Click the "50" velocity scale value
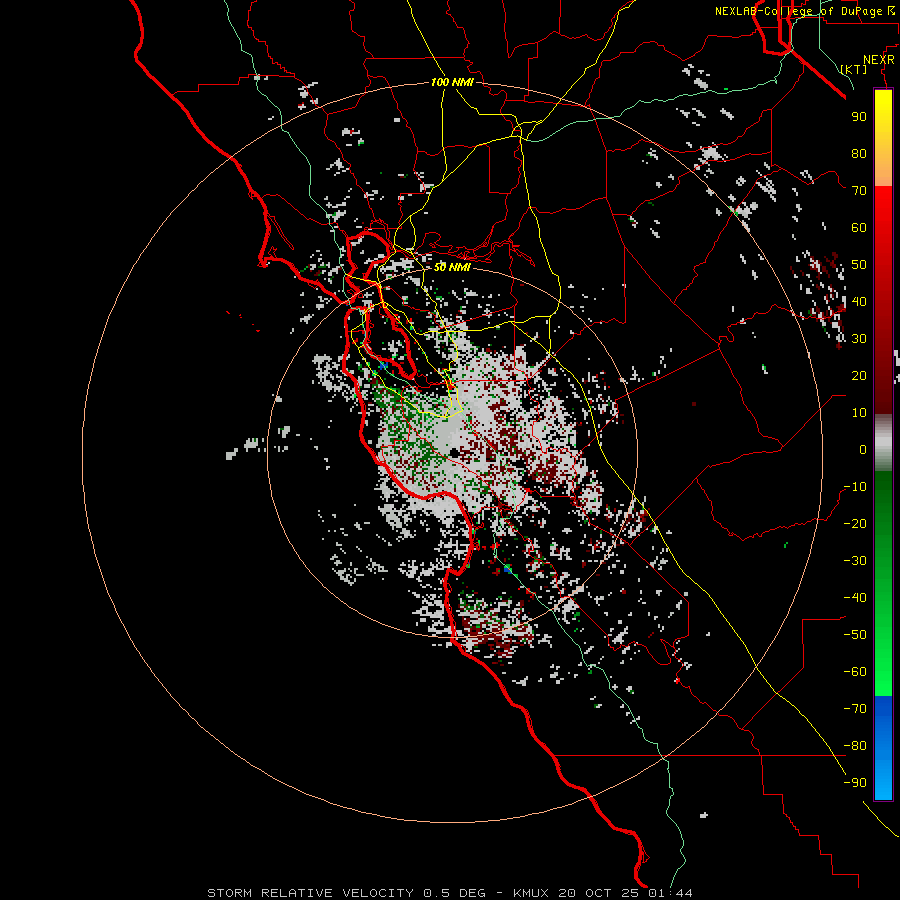This screenshot has width=900, height=900. tap(859, 265)
